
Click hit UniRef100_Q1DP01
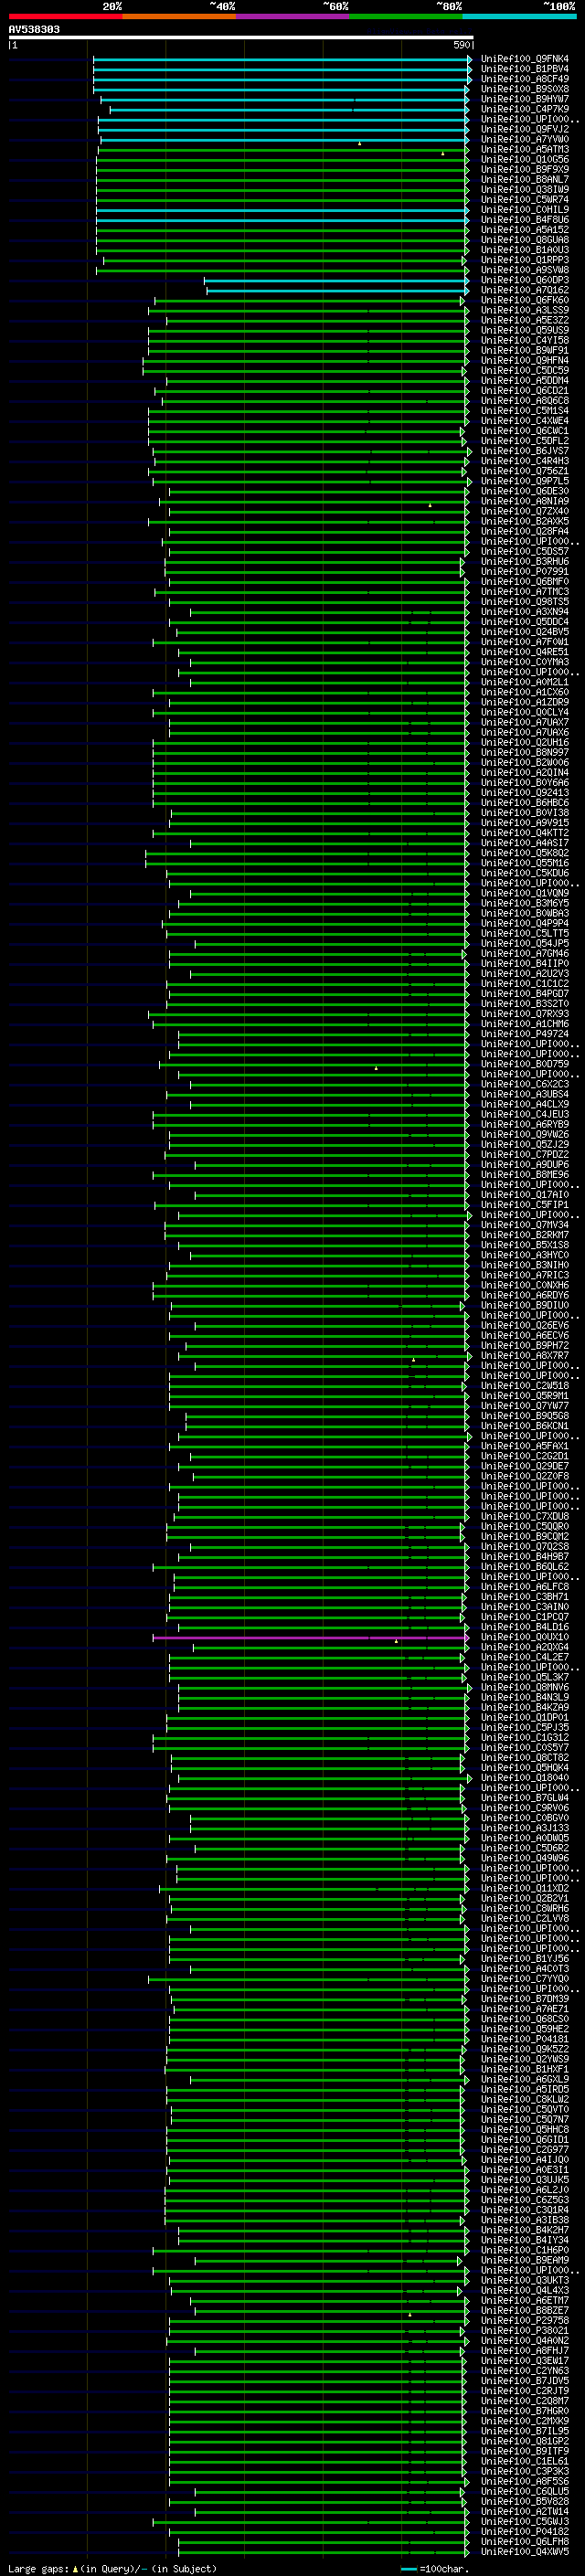click(525, 1717)
